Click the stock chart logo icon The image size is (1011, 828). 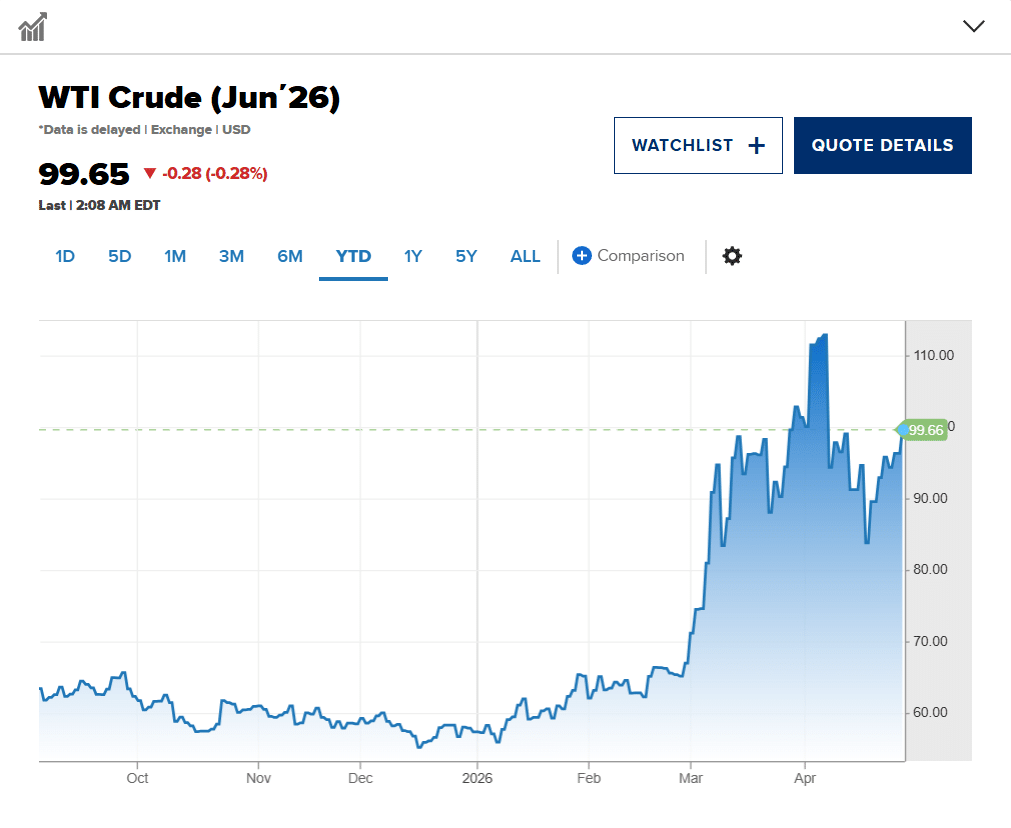33,25
